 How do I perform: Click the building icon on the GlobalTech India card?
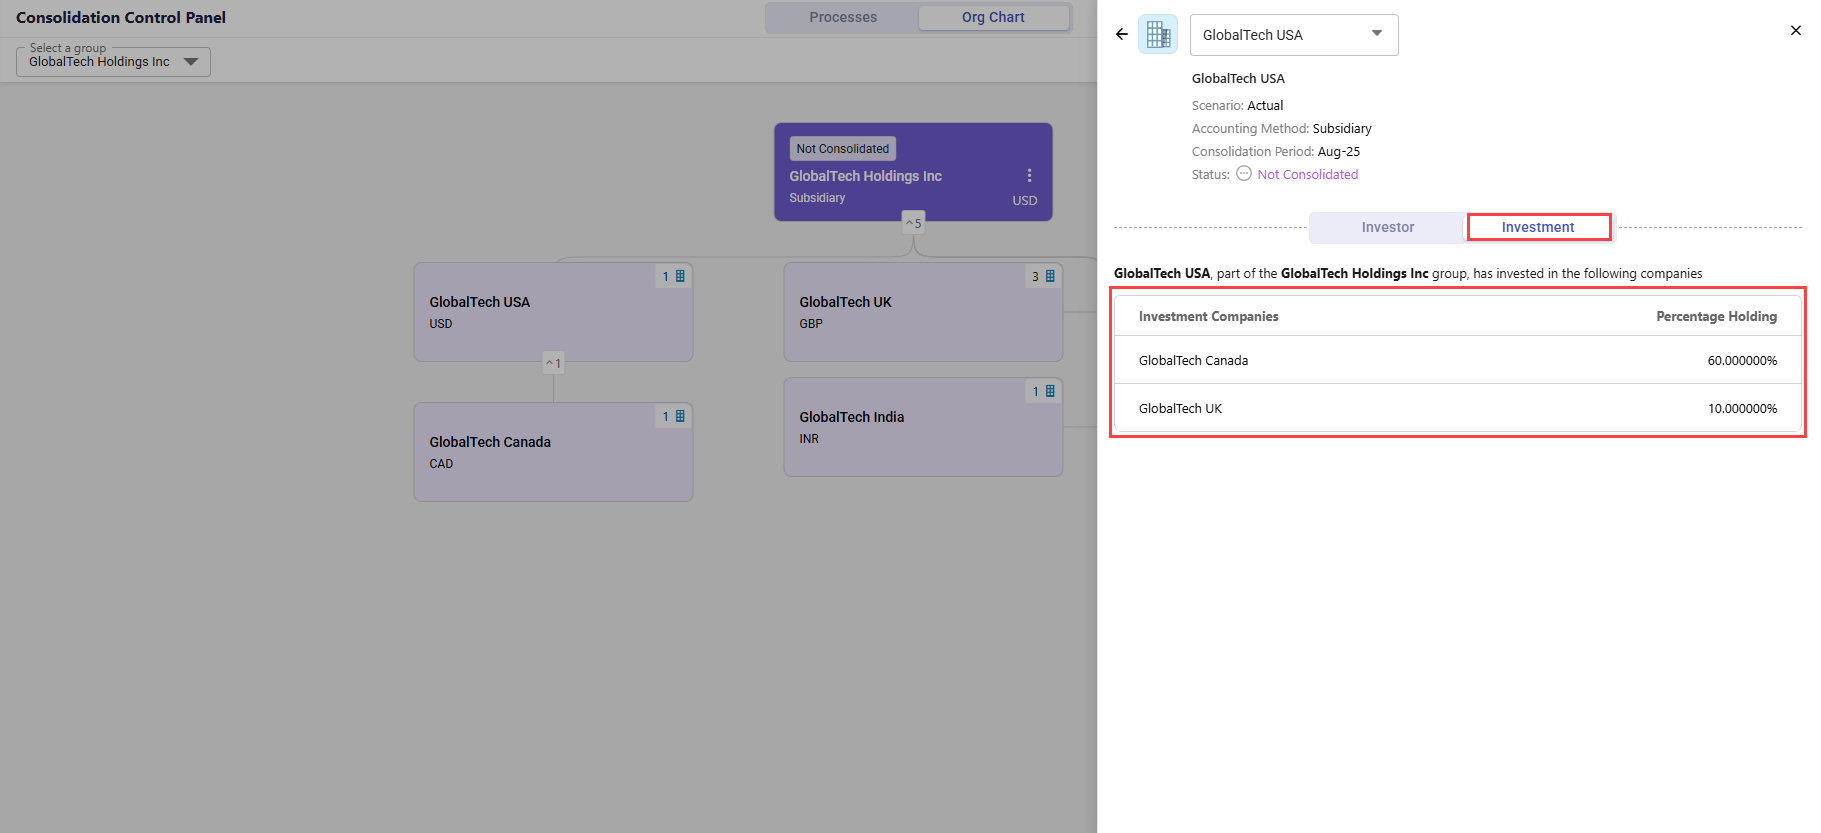1050,392
